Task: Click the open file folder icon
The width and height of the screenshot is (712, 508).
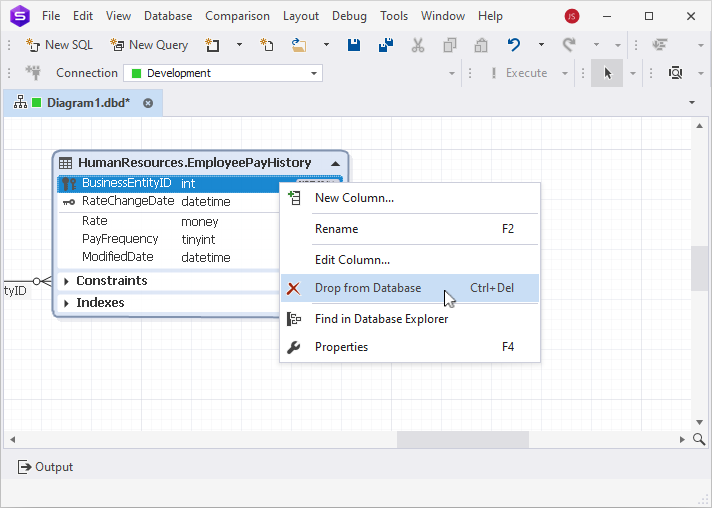Action: 299,45
